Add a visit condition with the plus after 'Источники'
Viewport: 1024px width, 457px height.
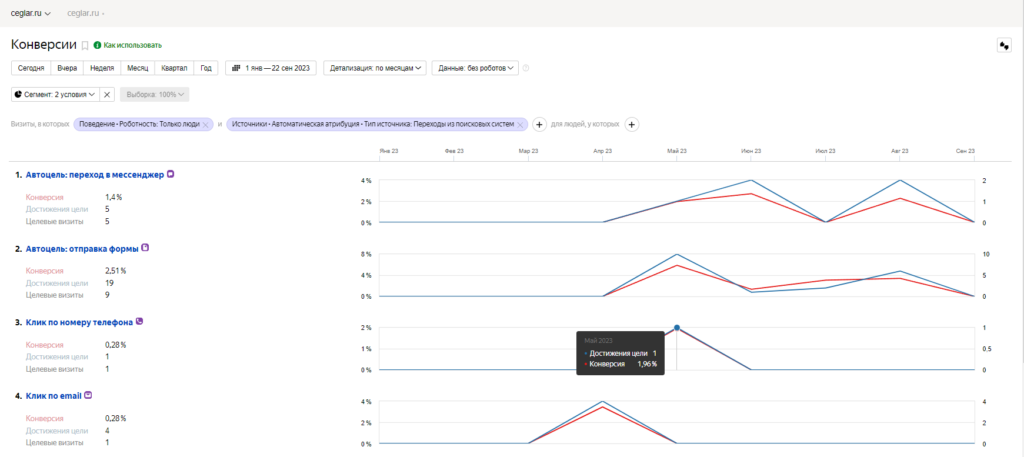[539, 124]
